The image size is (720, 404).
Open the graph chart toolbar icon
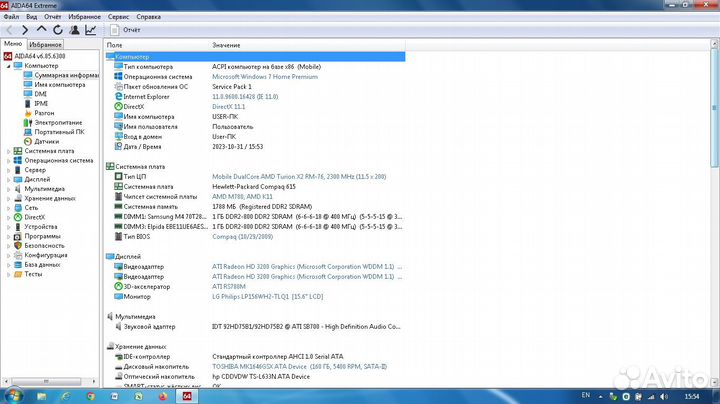click(91, 30)
